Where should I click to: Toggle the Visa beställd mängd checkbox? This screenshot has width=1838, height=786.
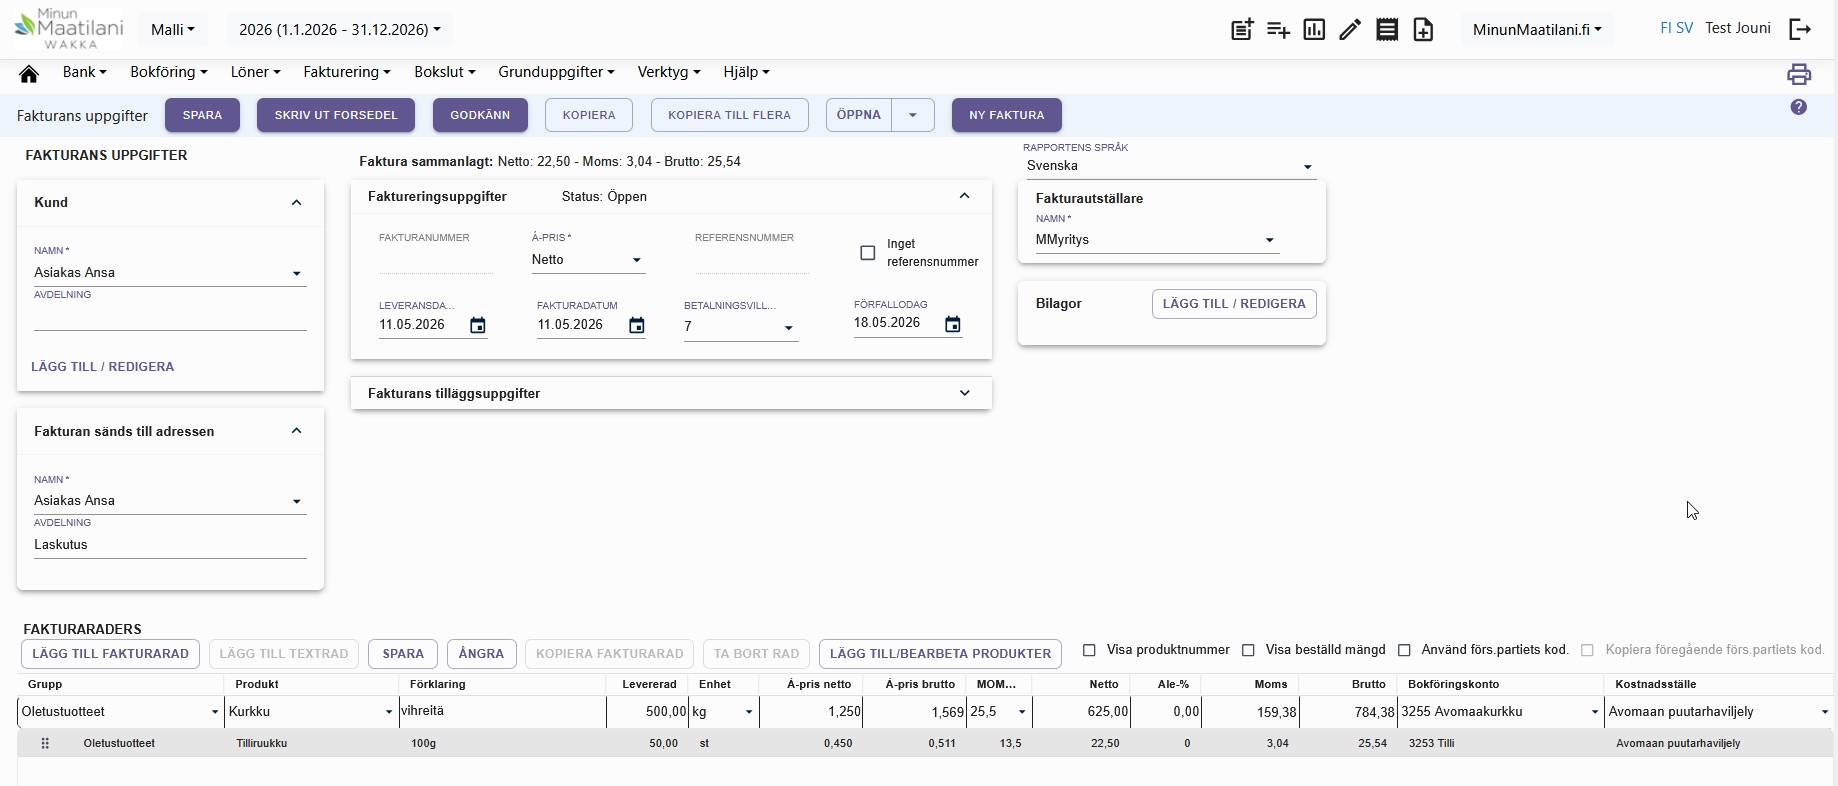tap(1248, 650)
